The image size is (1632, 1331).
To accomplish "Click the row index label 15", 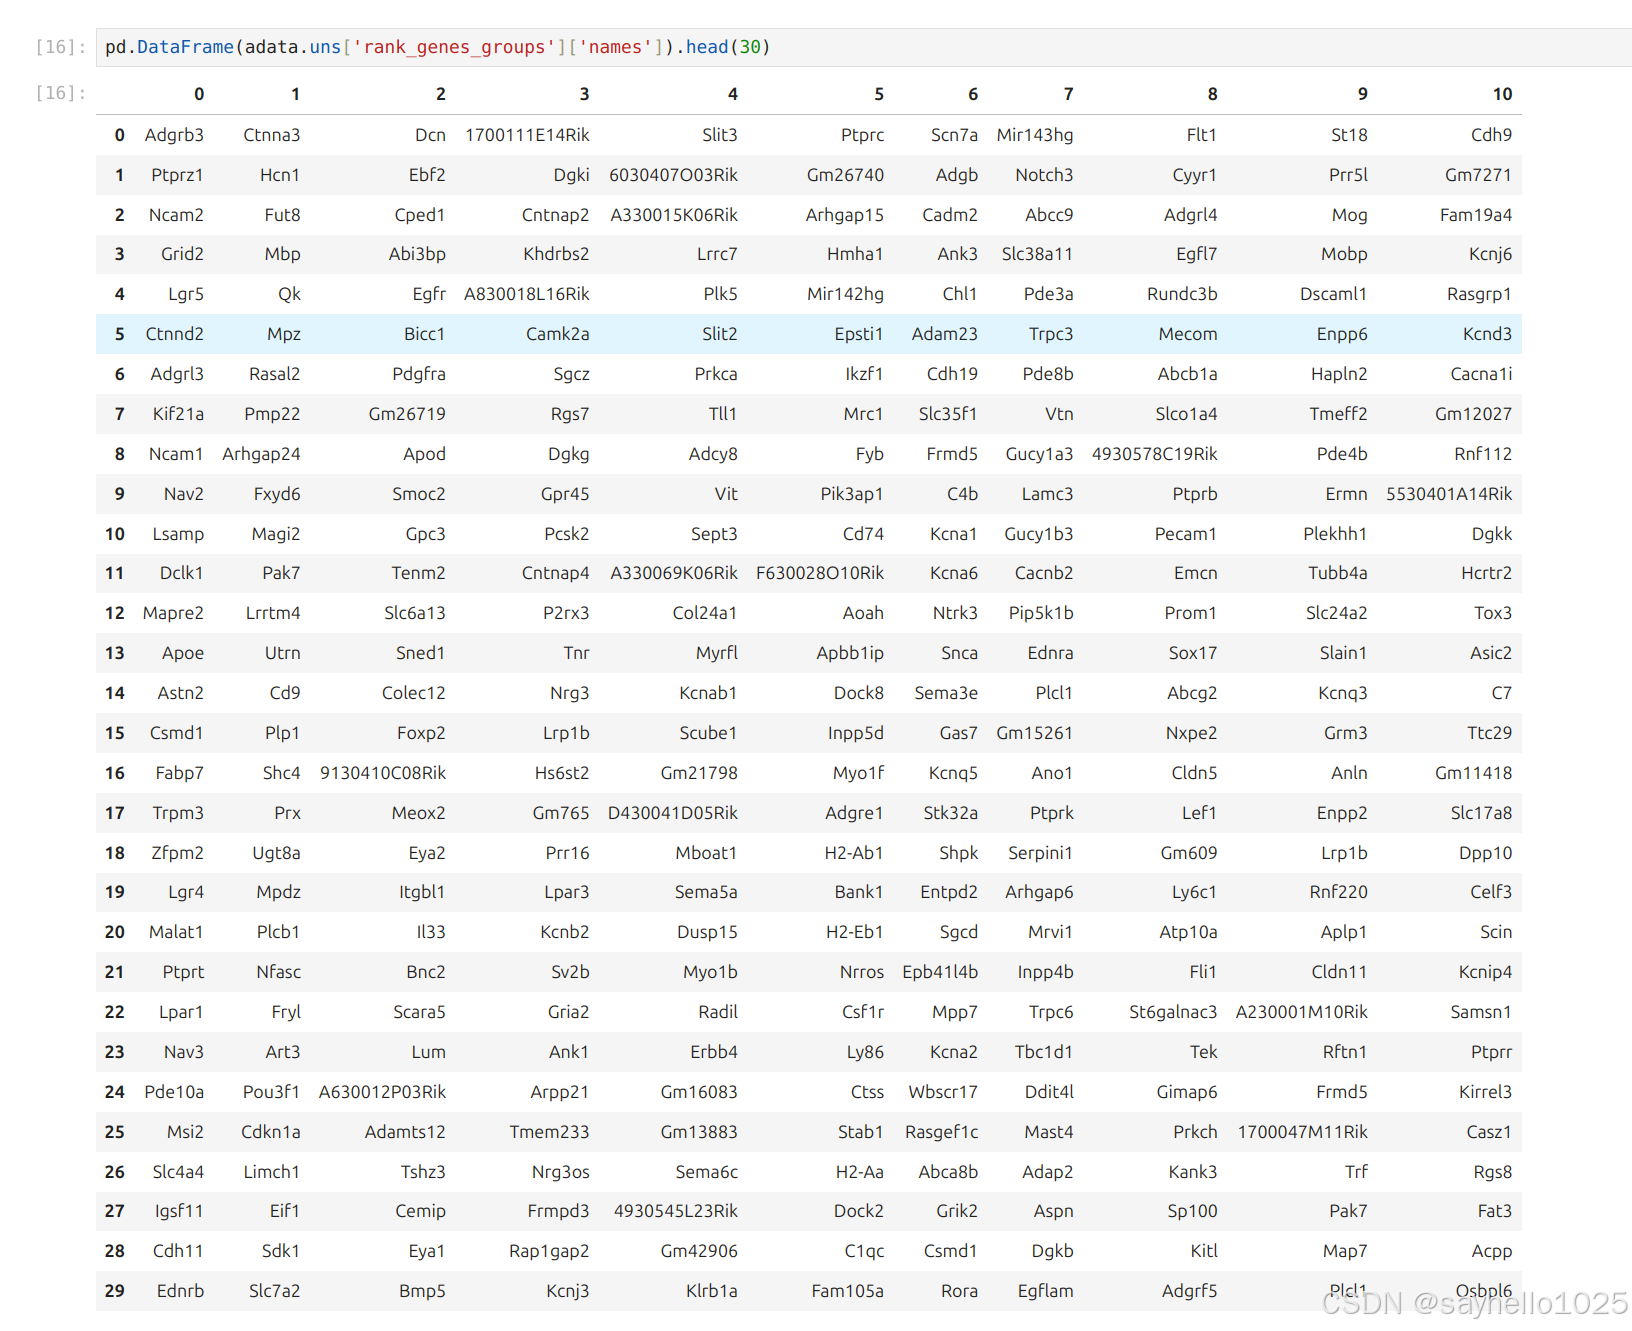I will coord(115,733).
